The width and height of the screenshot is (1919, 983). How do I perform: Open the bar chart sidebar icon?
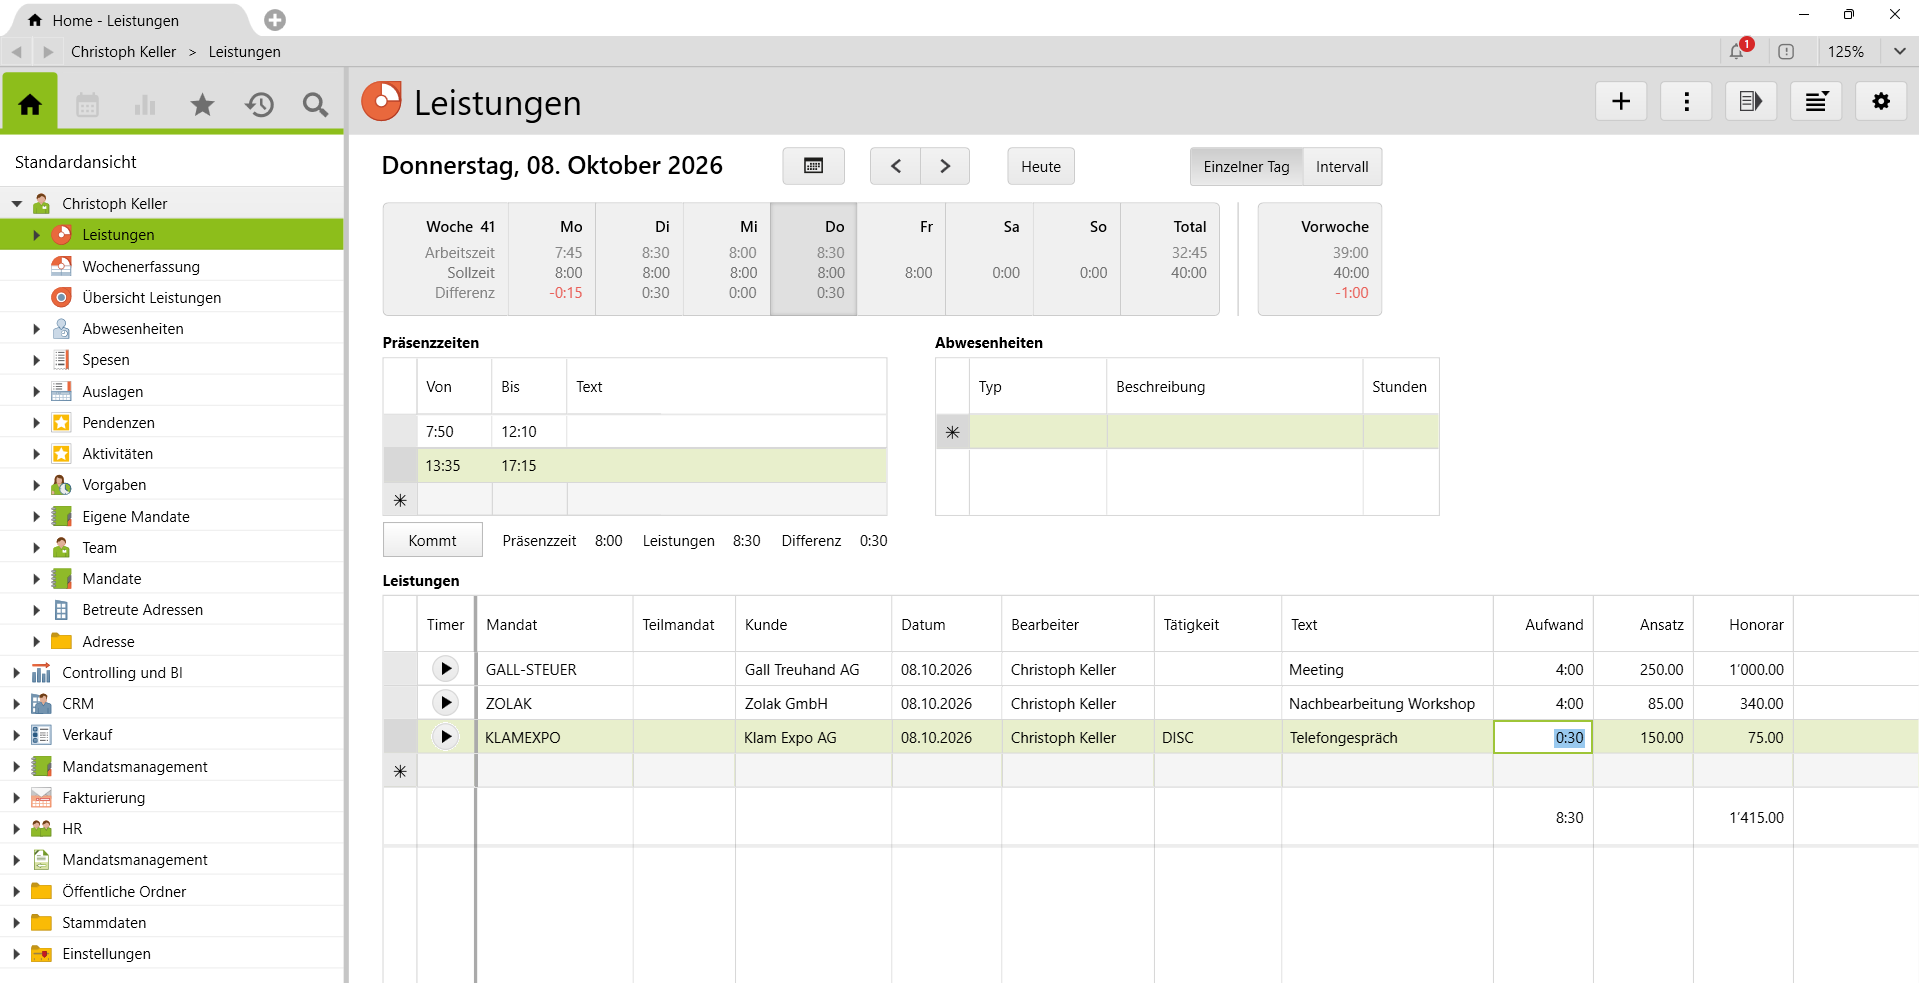145,104
